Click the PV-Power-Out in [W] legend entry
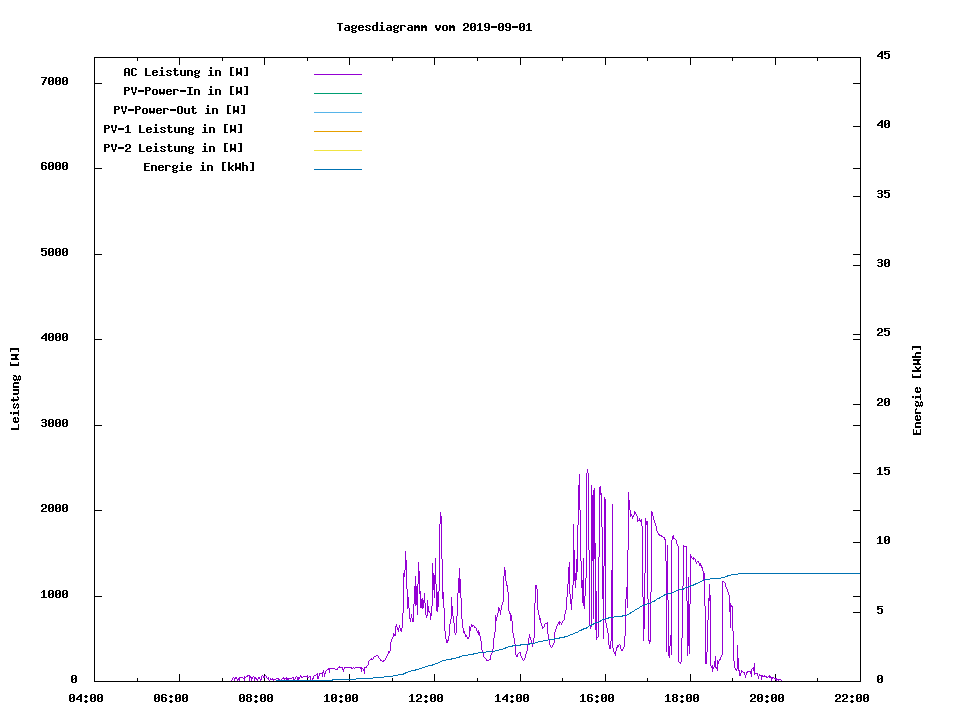 point(180,110)
